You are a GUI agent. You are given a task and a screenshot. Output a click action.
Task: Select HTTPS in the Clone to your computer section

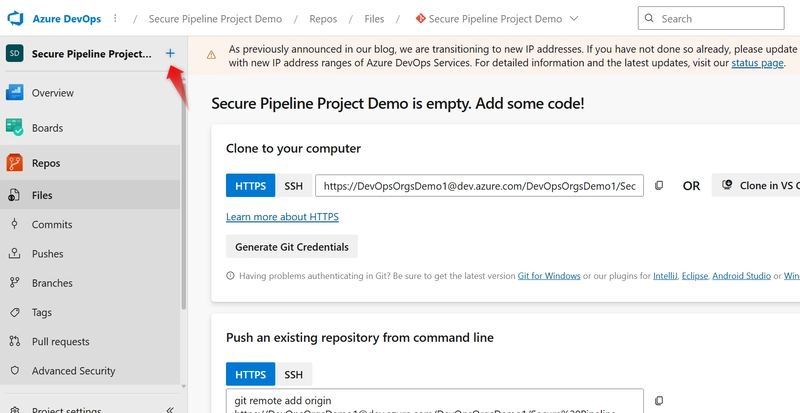pos(251,185)
